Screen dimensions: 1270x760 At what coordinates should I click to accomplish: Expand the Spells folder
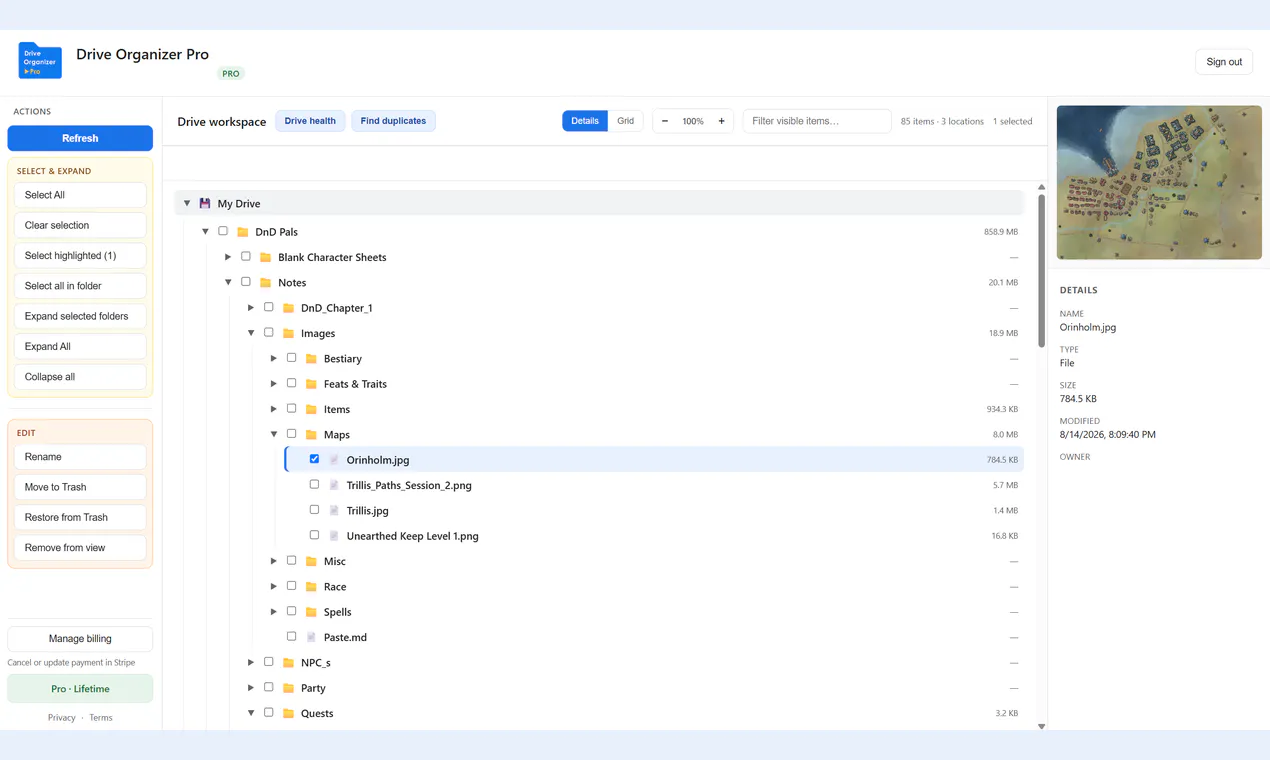(274, 612)
